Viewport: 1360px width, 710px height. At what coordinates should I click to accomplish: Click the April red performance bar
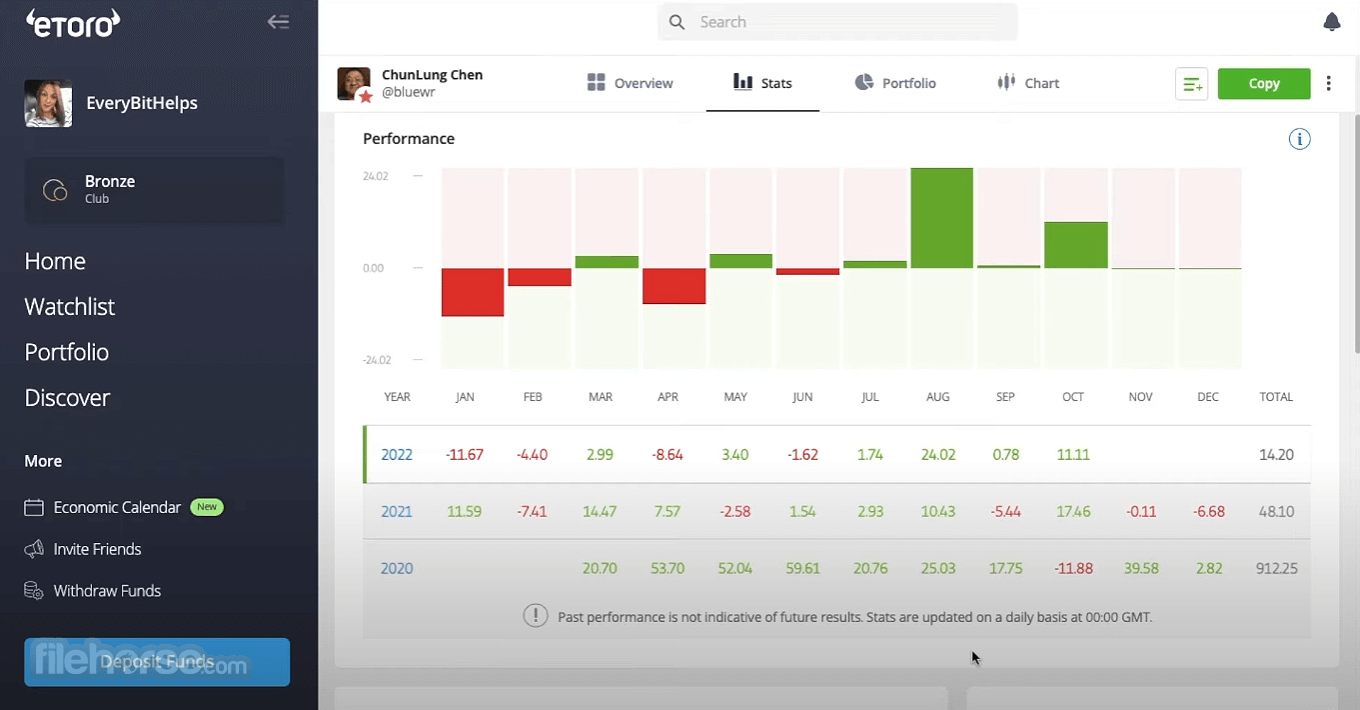point(674,286)
